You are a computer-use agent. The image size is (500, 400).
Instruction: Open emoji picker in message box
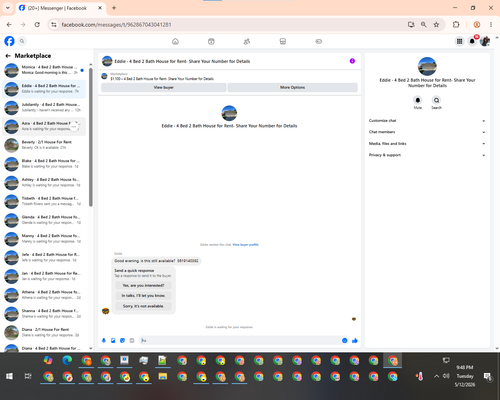coord(345,340)
